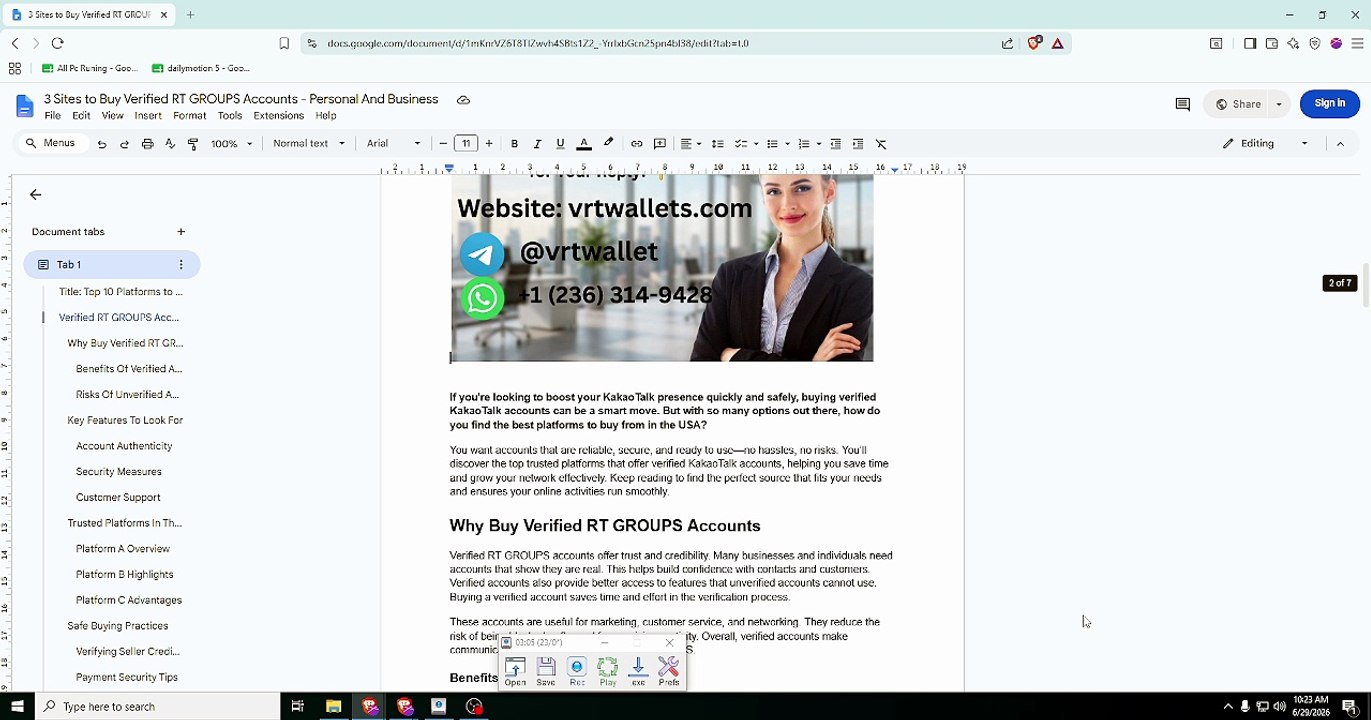Open the zoom level dropdown at 100%
The height and width of the screenshot is (720, 1371).
tap(232, 144)
